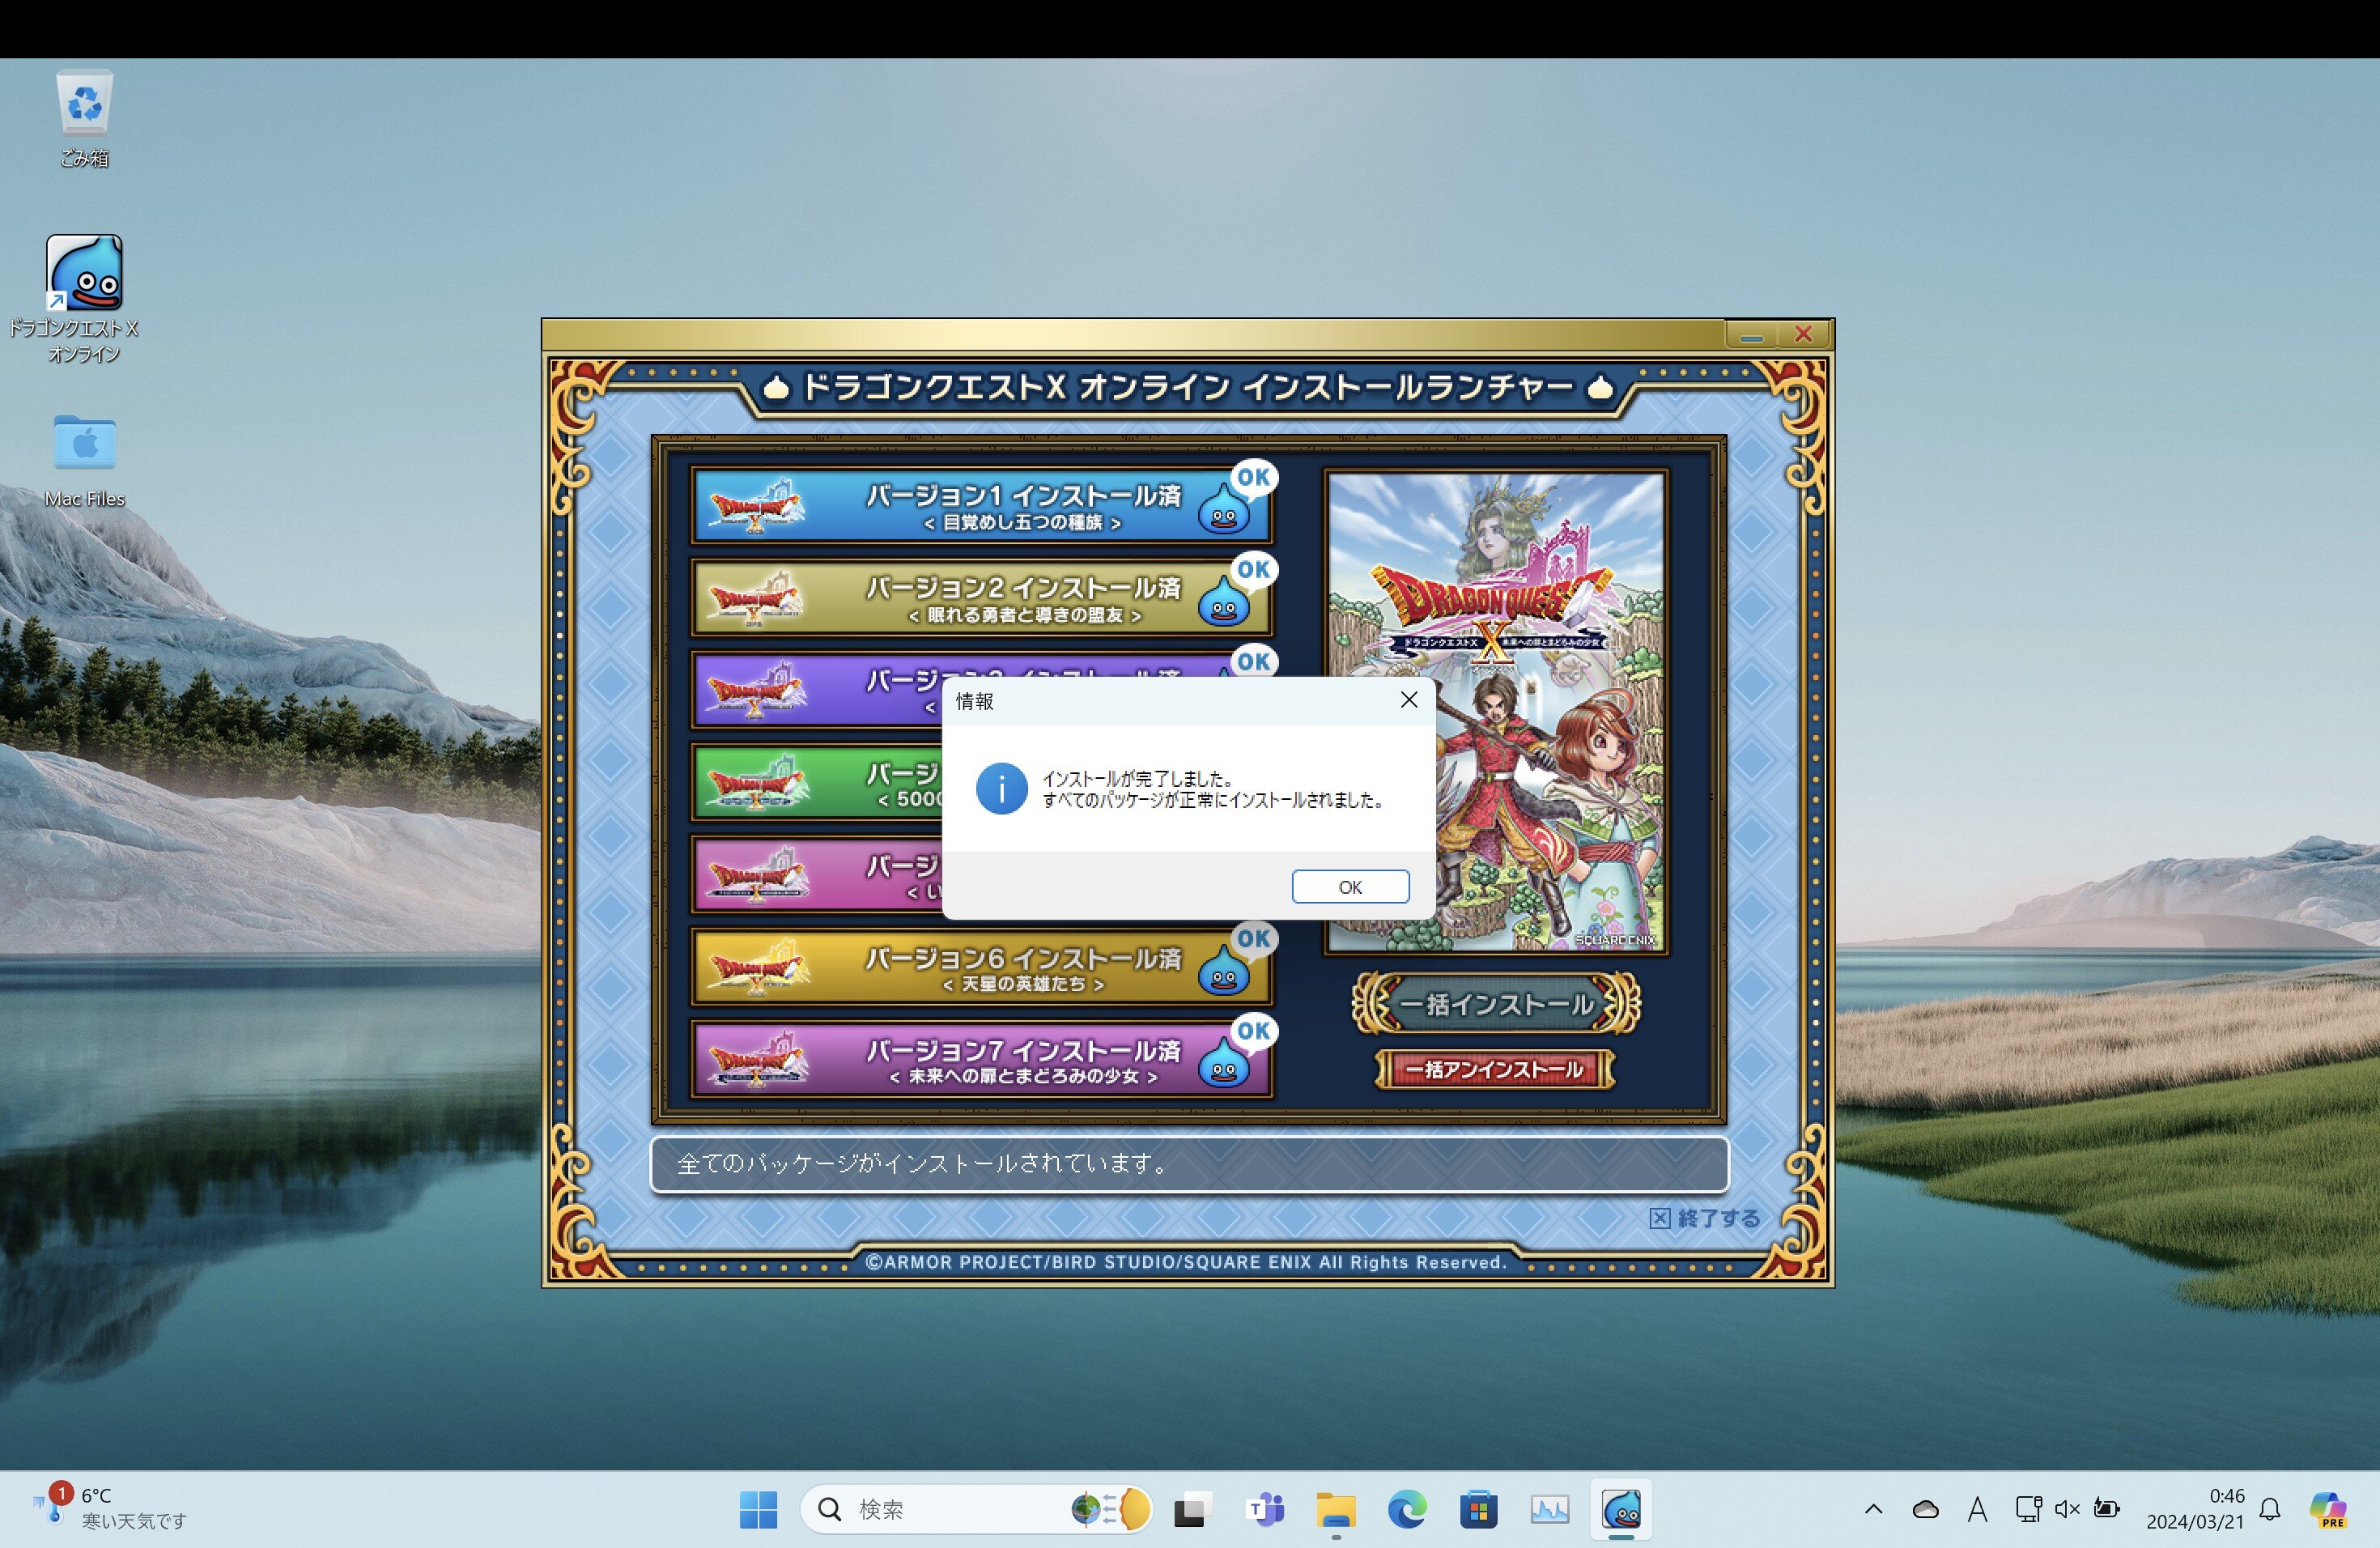The image size is (2380, 1548).
Task: Click the 一括インストール button
Action: [1496, 1003]
